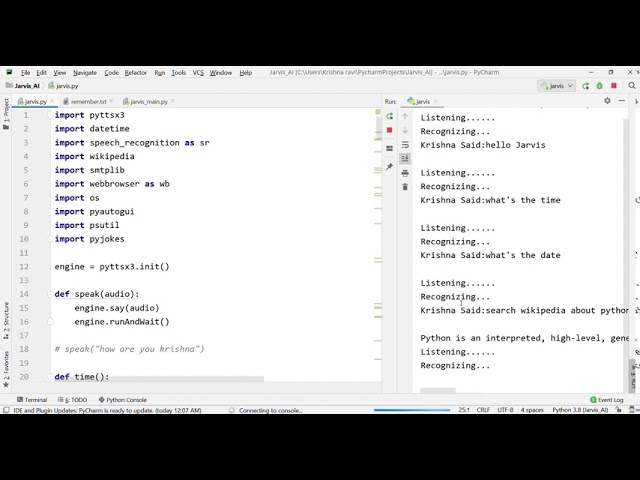Open the TODO tool window
This screenshot has height=480, width=640.
click(73, 400)
